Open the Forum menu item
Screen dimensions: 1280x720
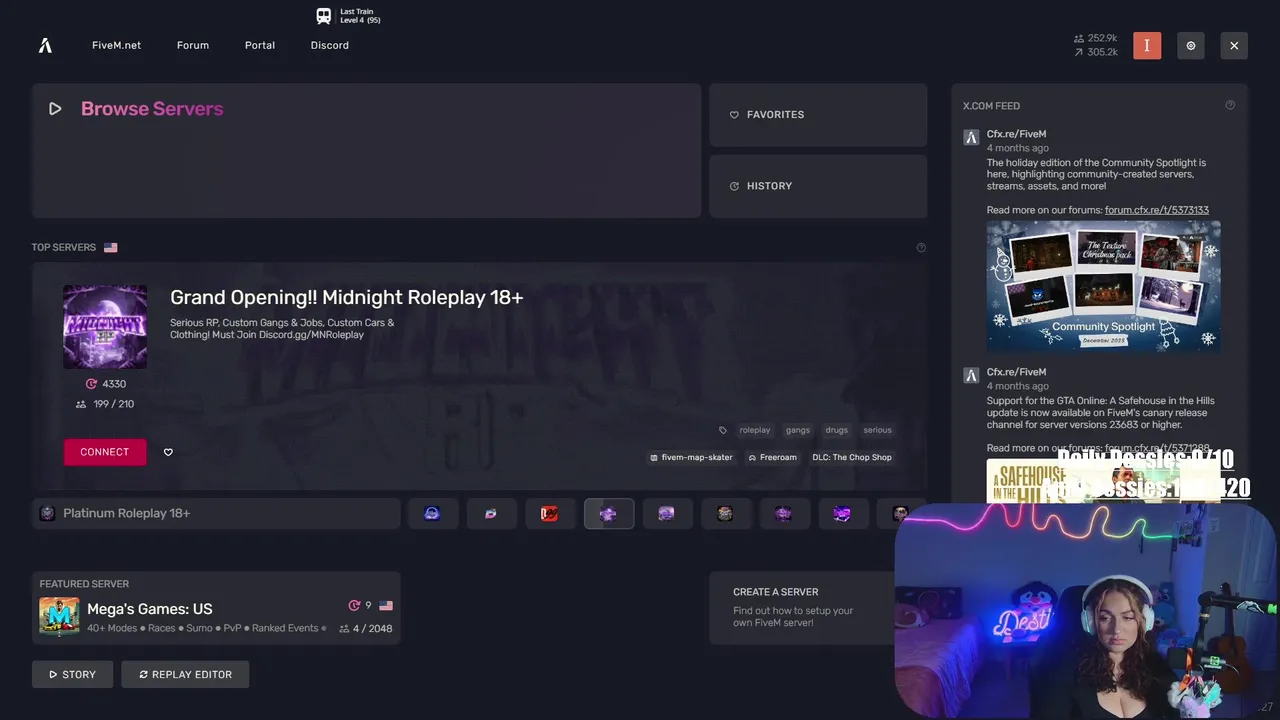[193, 45]
